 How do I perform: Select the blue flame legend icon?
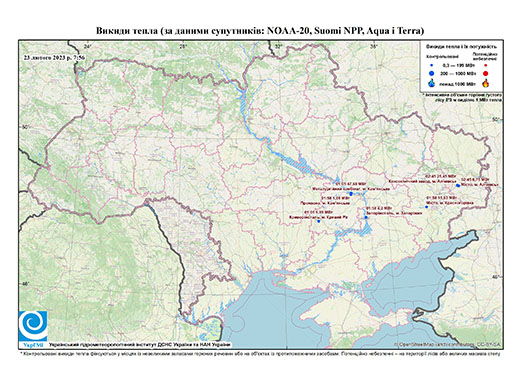(432, 83)
